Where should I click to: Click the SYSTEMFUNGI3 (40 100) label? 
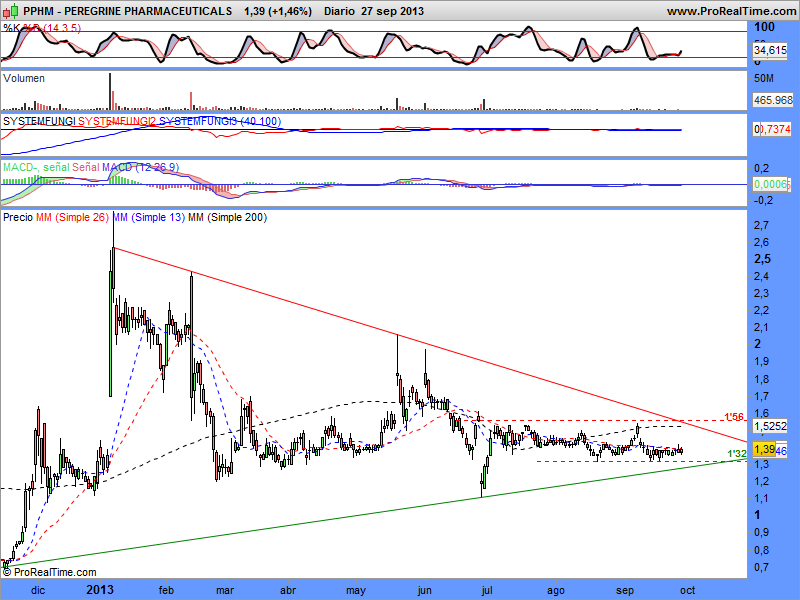click(220, 121)
